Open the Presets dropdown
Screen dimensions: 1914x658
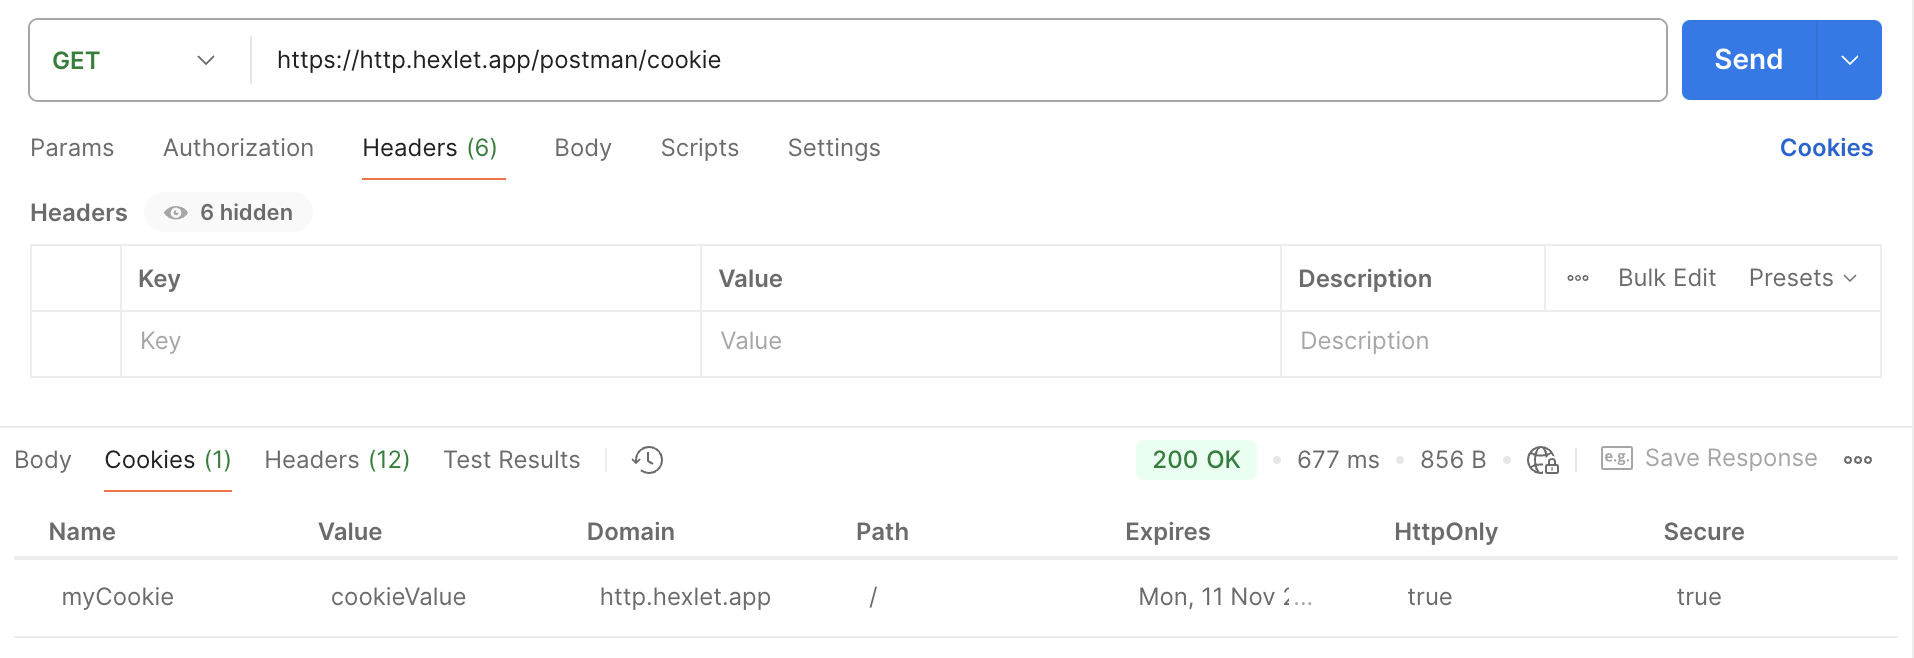[x=1802, y=278]
